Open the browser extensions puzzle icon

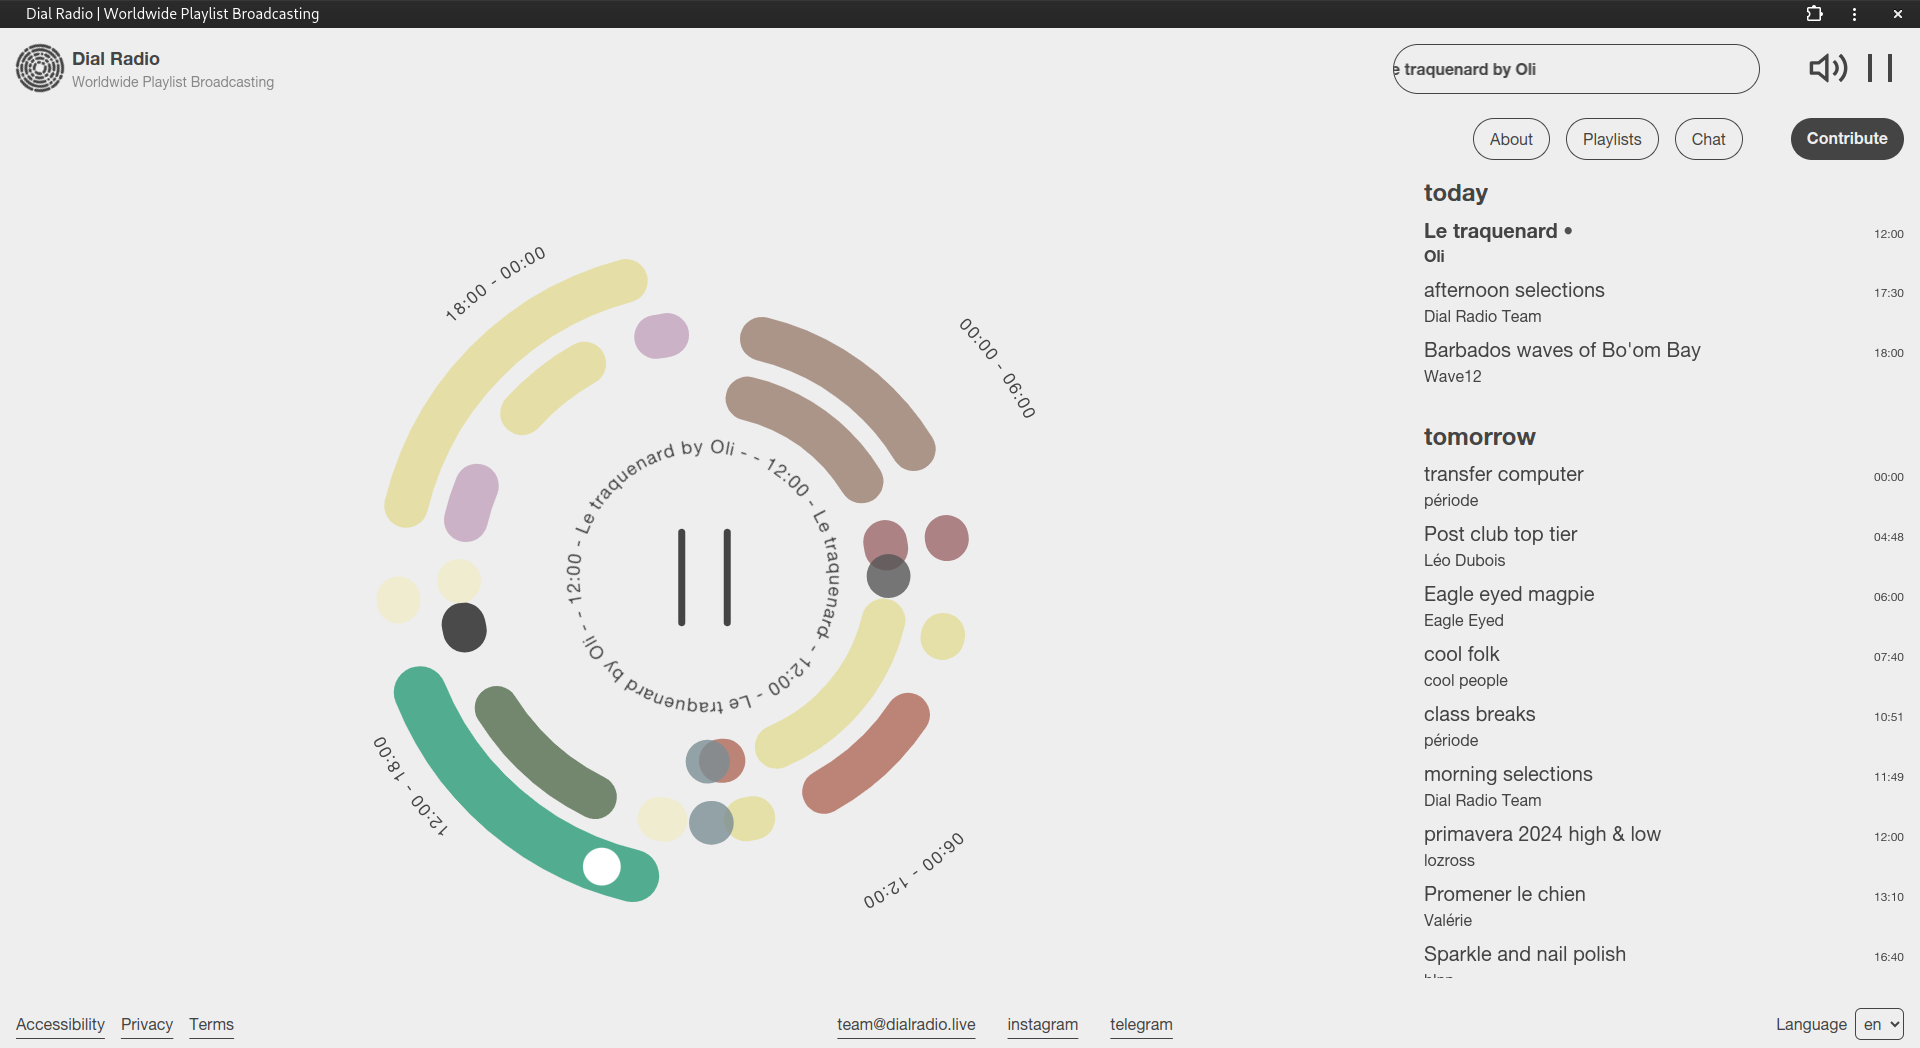[1814, 14]
